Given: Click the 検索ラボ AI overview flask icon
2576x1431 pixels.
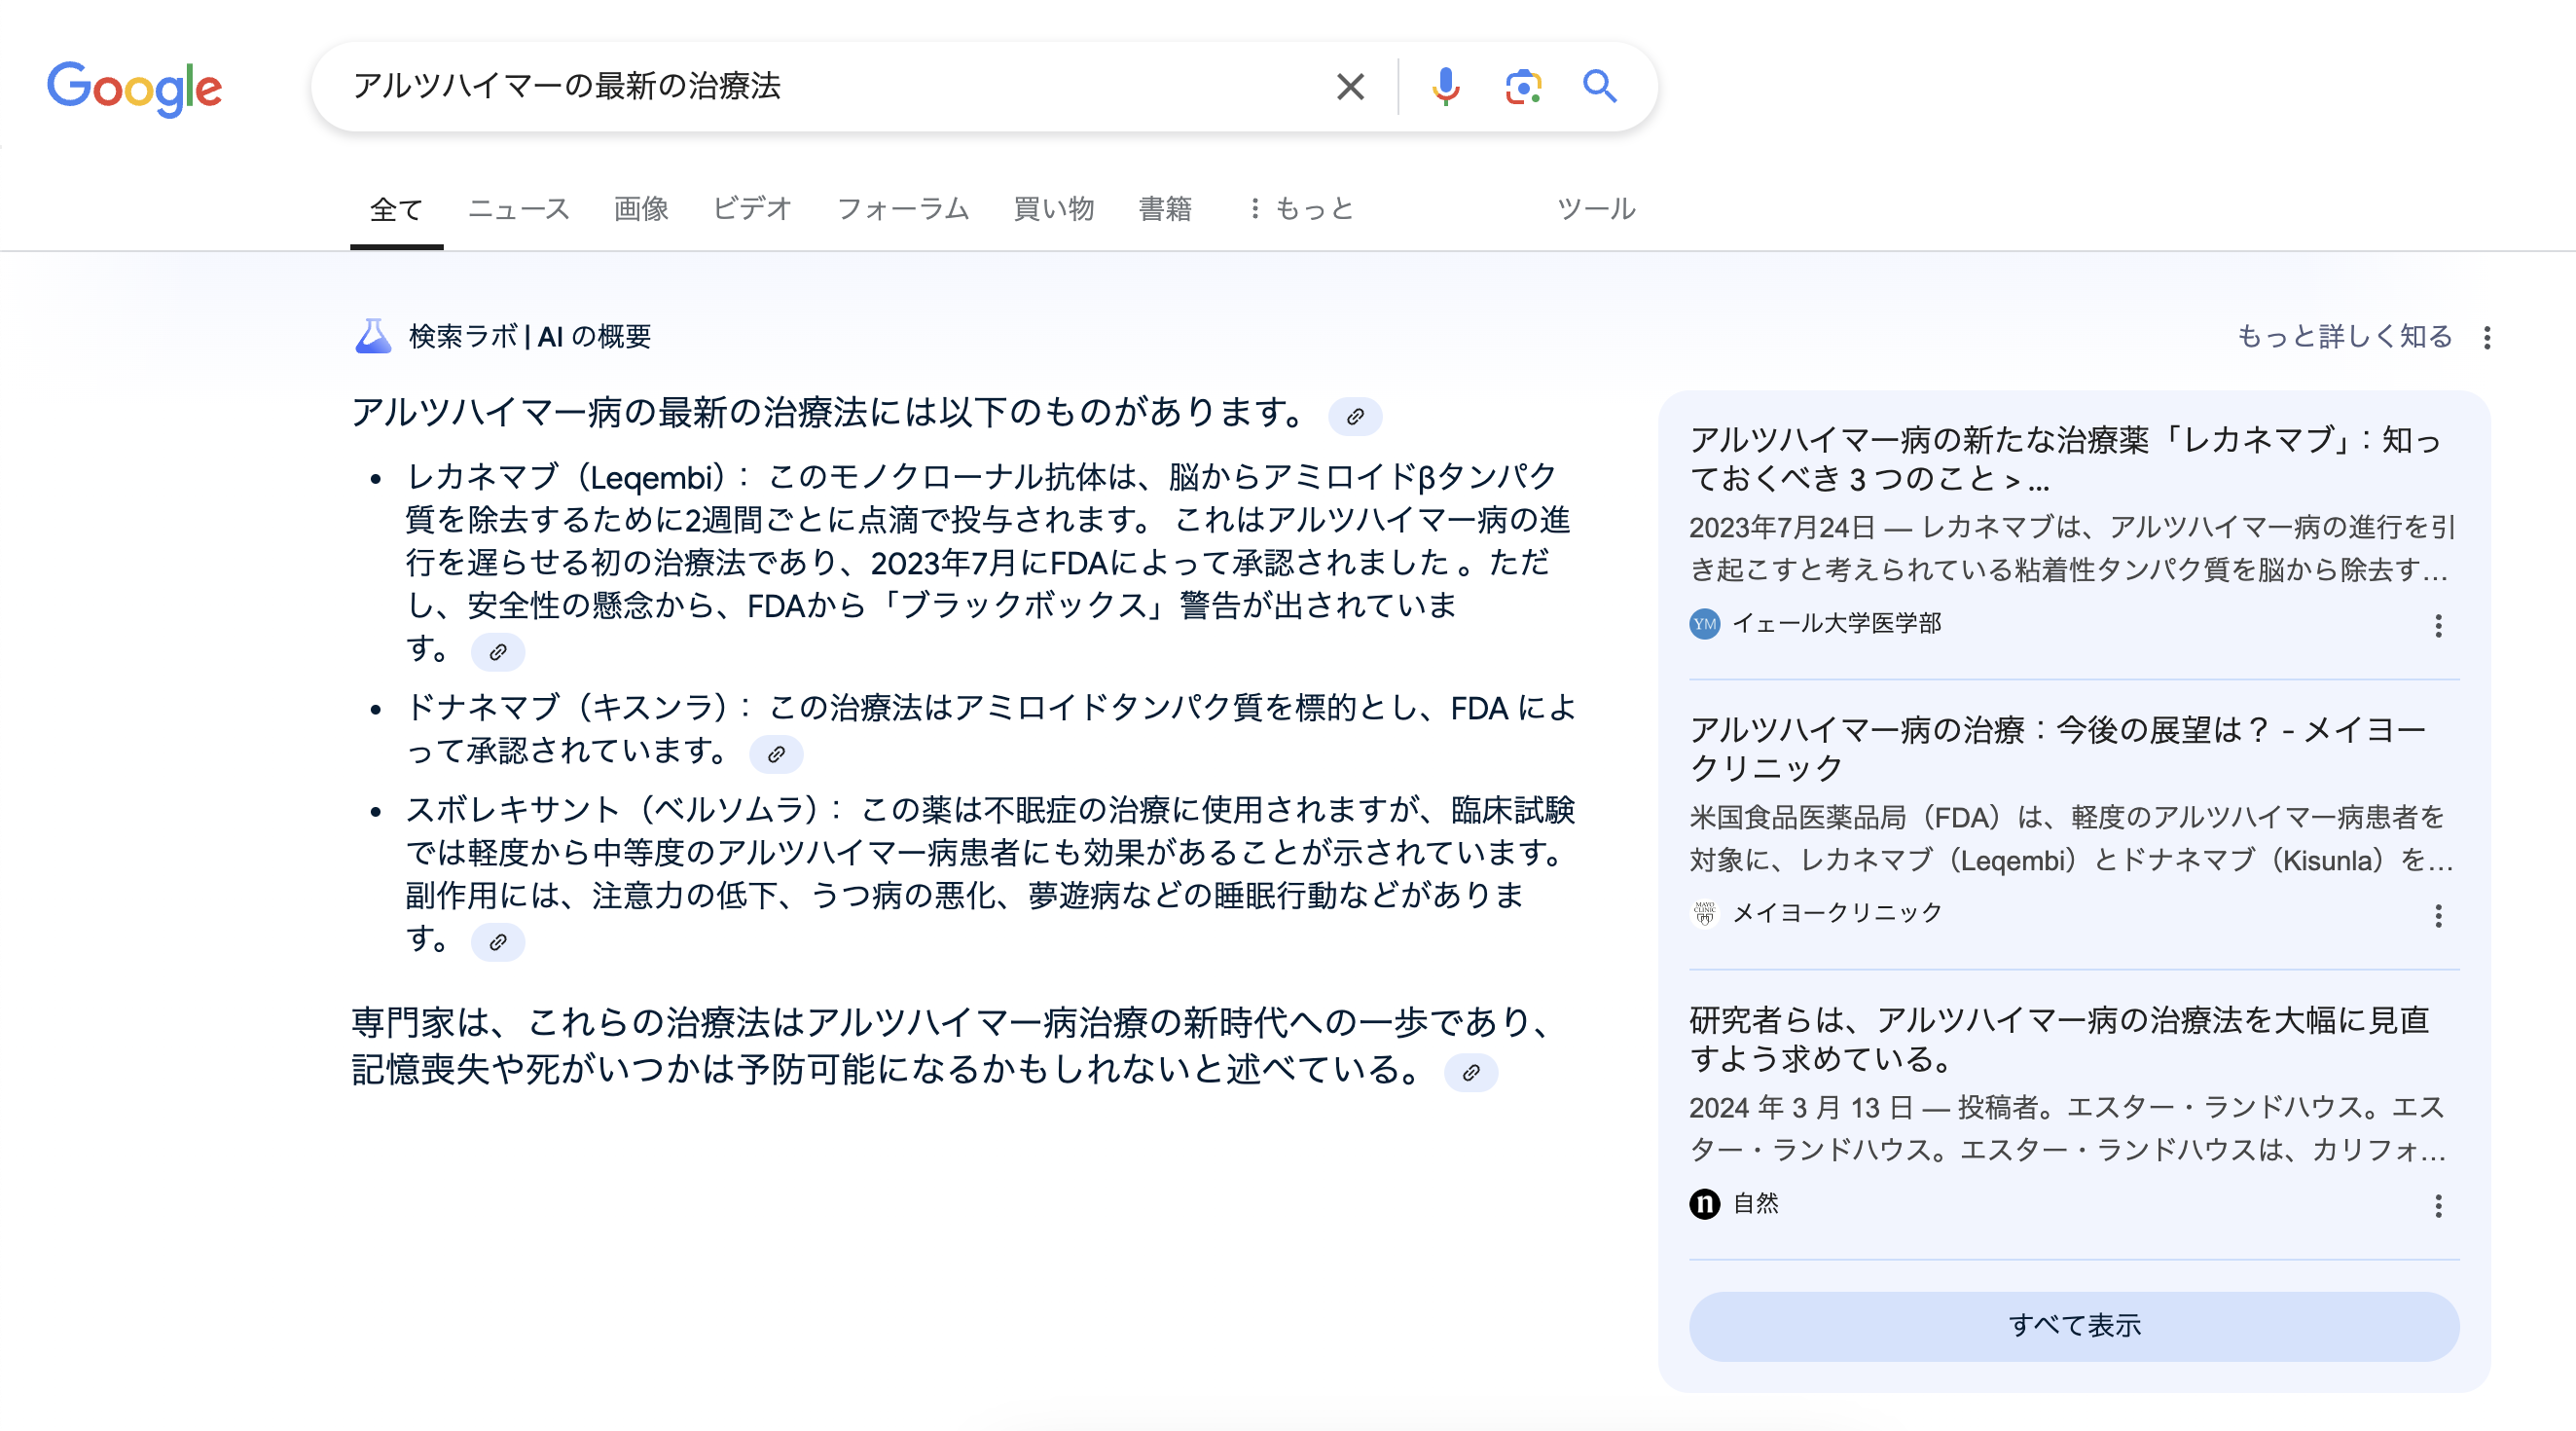Looking at the screenshot, I should (x=372, y=336).
